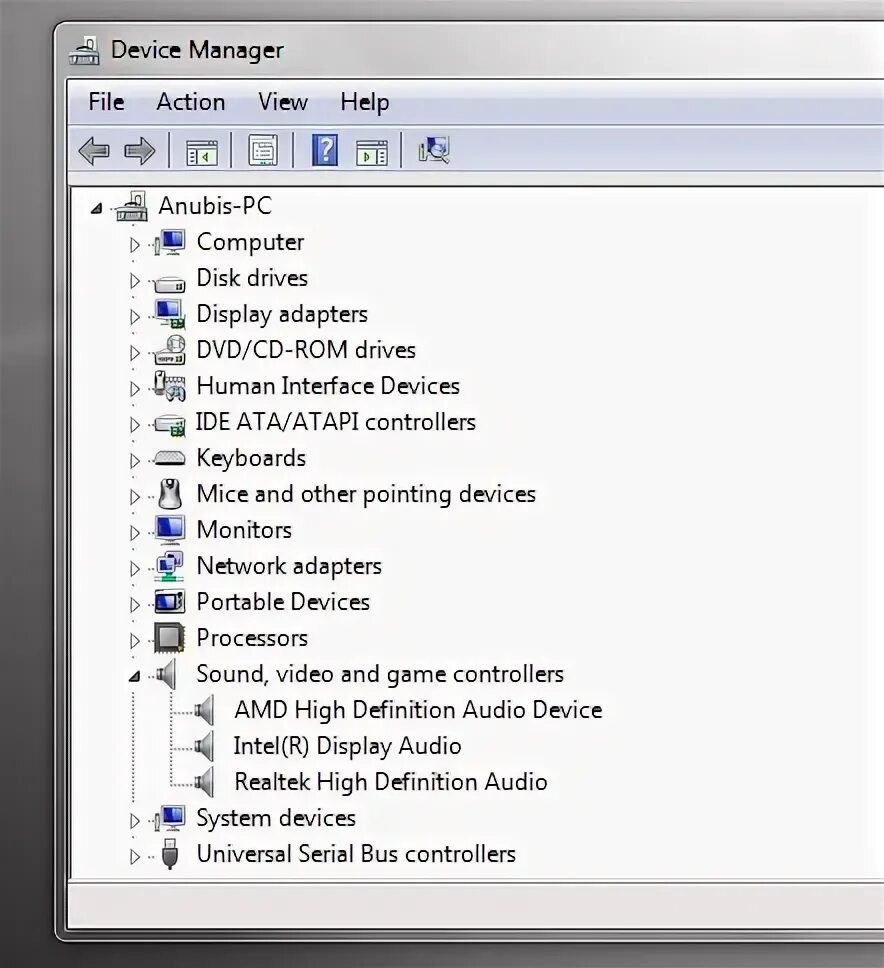Expand the Computer category arrow

135,244
